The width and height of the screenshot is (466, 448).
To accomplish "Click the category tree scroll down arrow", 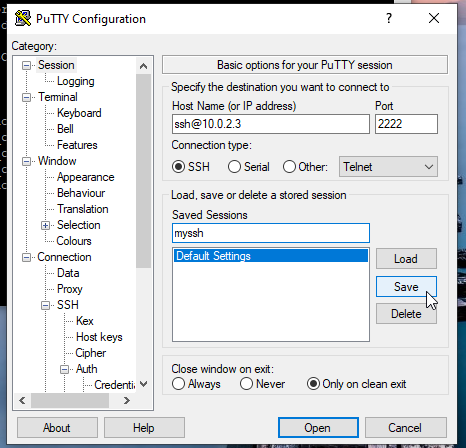I will 144,384.
